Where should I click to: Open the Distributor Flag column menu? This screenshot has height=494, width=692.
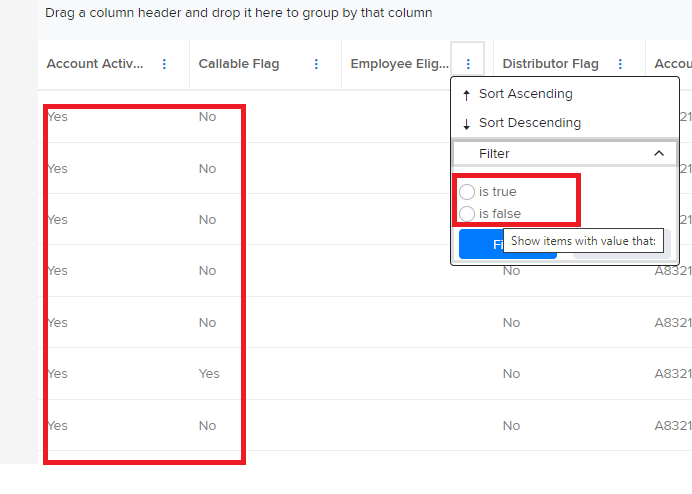pos(620,64)
